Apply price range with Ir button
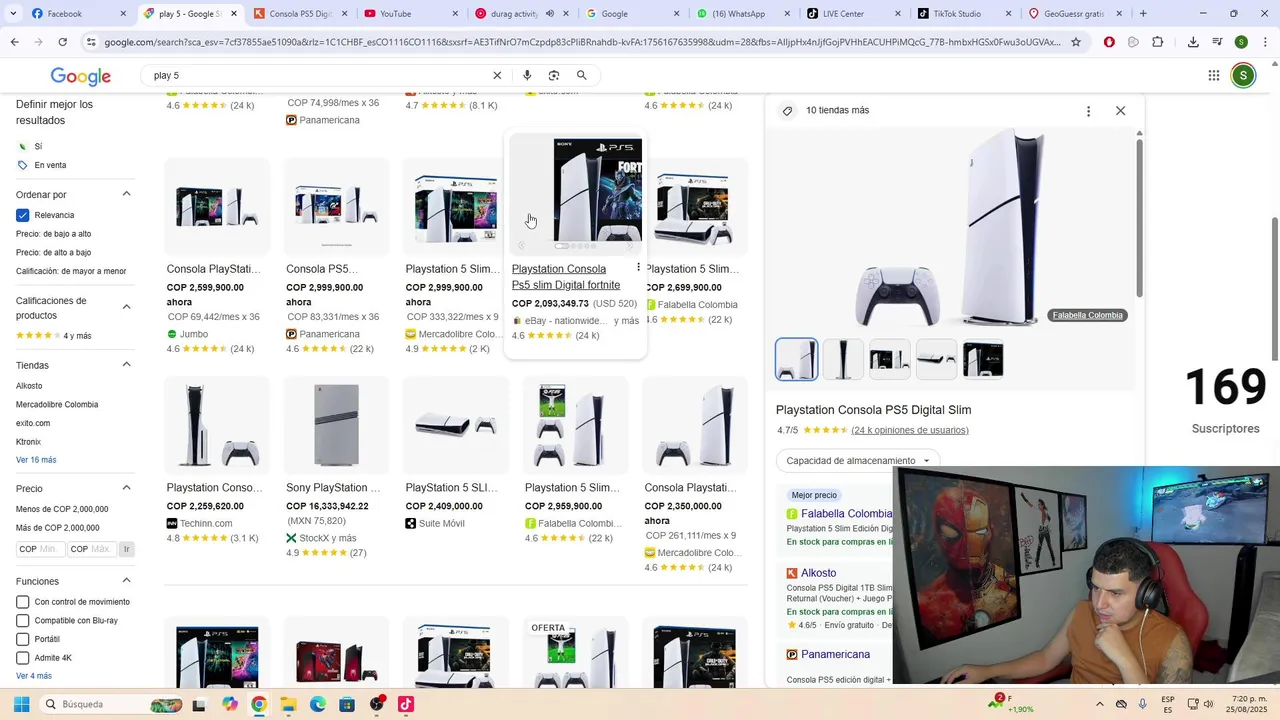 126,549
